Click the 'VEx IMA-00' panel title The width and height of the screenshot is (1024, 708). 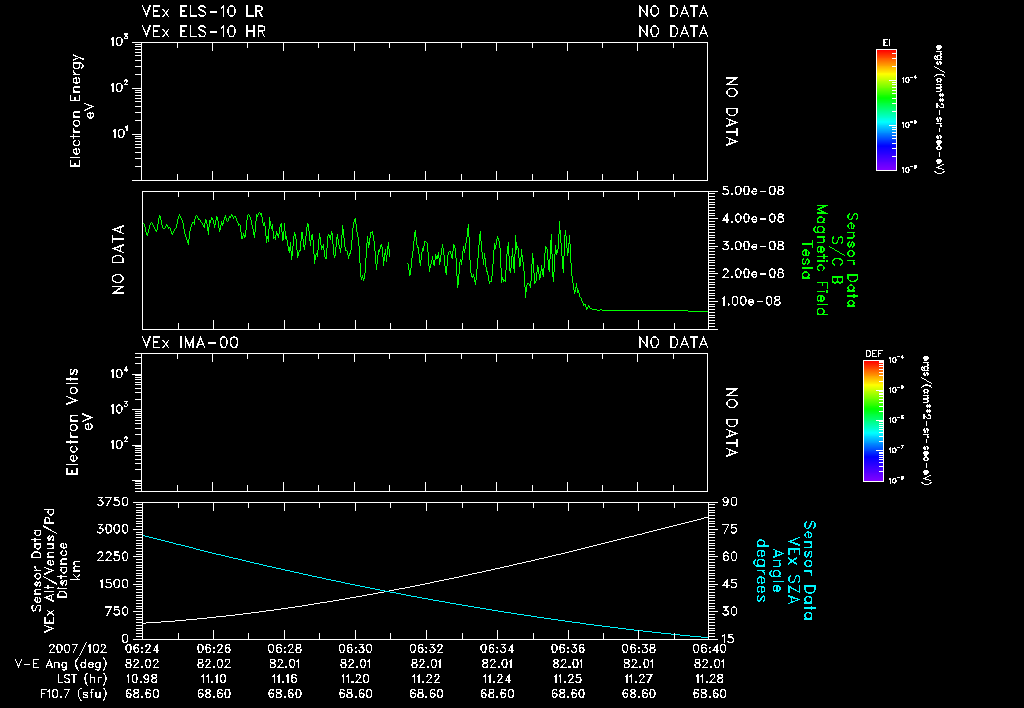point(190,343)
